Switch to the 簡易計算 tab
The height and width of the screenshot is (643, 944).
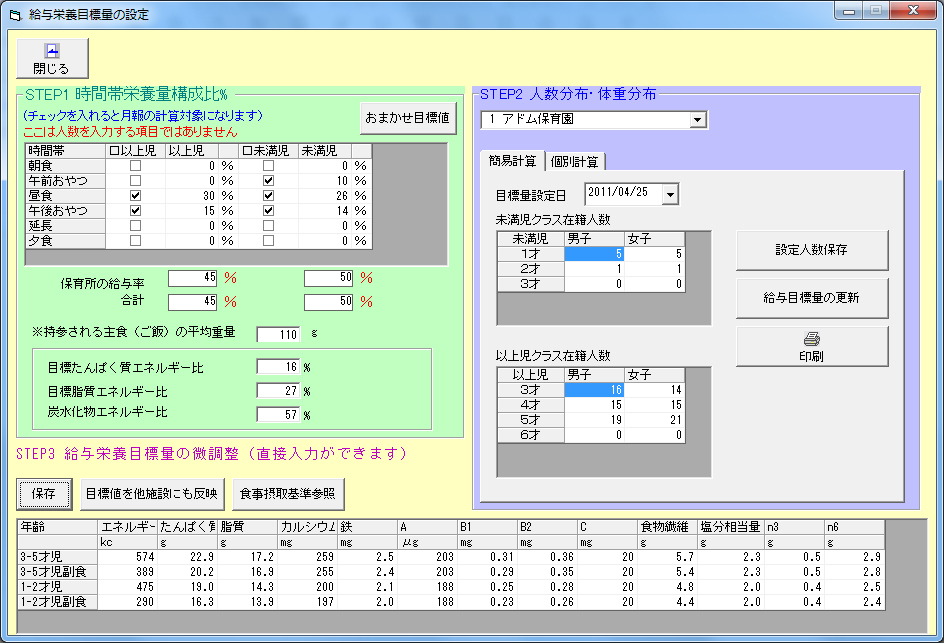click(512, 161)
